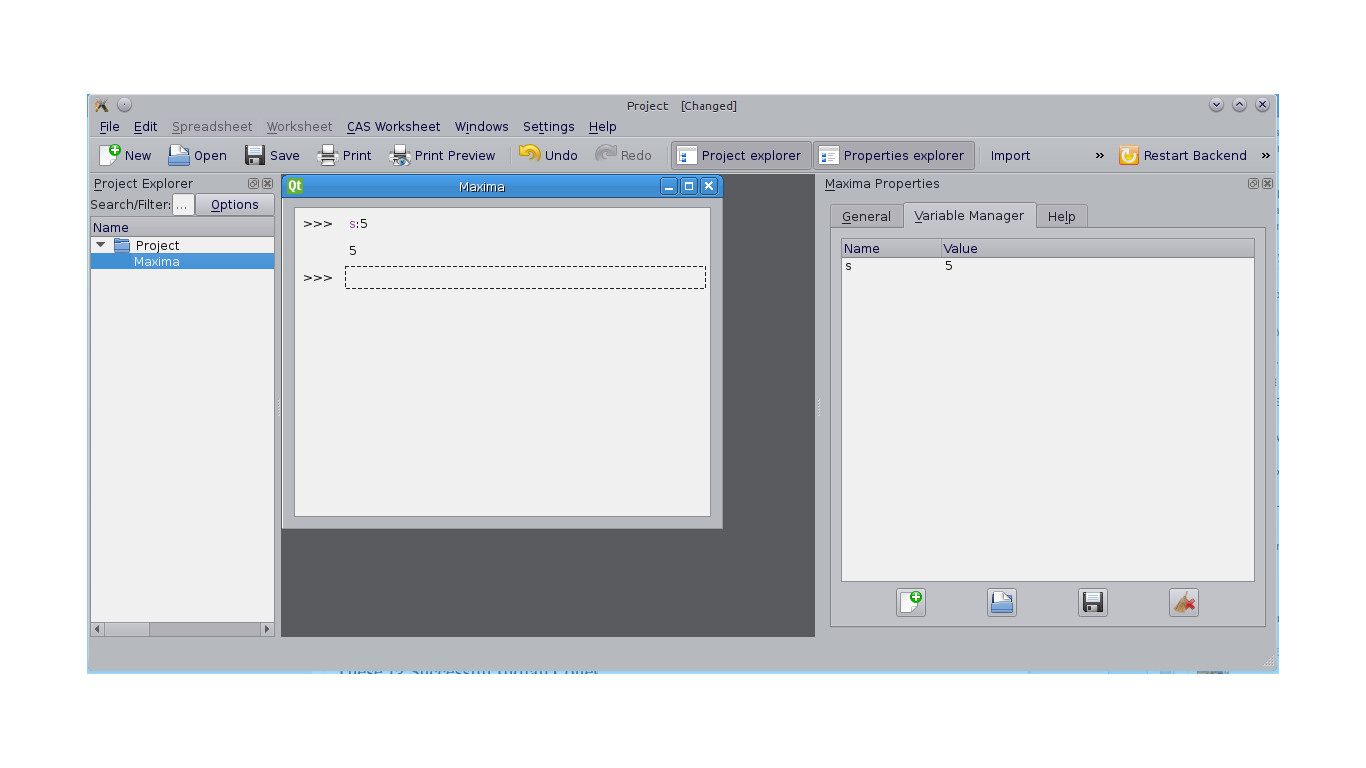Save variables with the floppy disk icon
This screenshot has height=768, width=1366.
tap(1092, 601)
